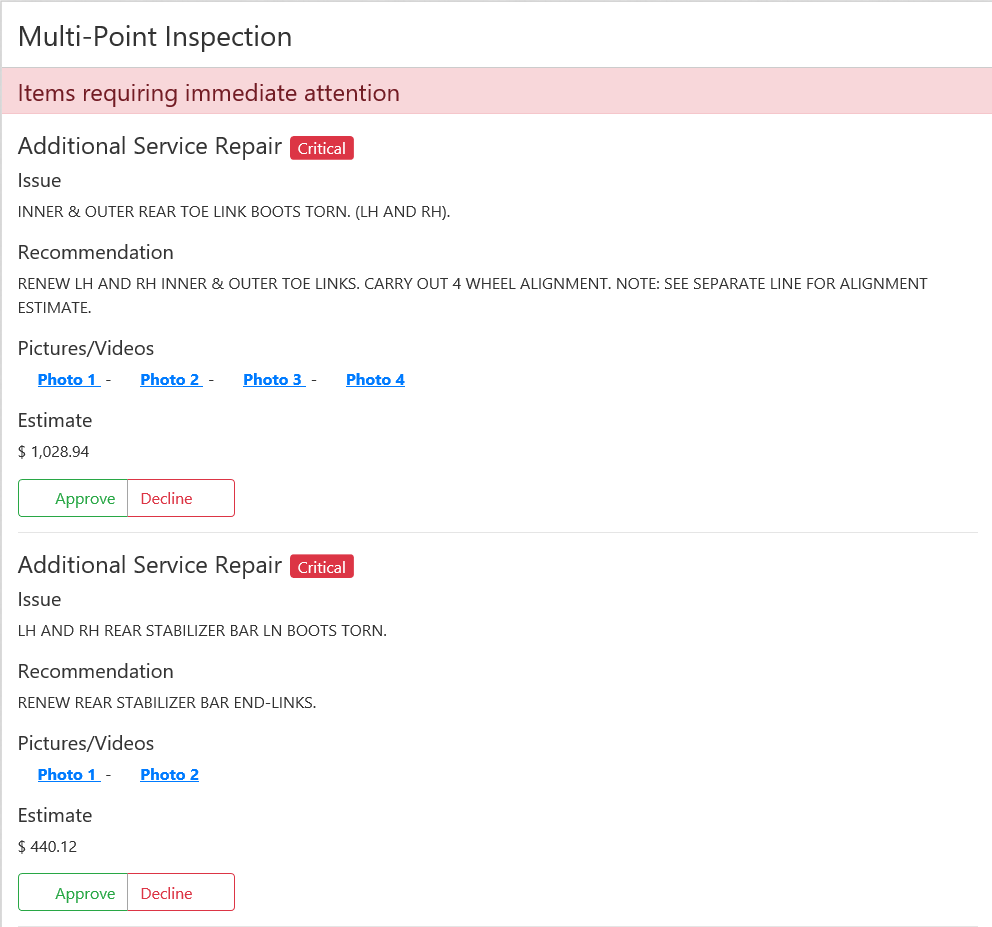Click the toe link boots torn issue text
992x927 pixels.
tap(234, 212)
